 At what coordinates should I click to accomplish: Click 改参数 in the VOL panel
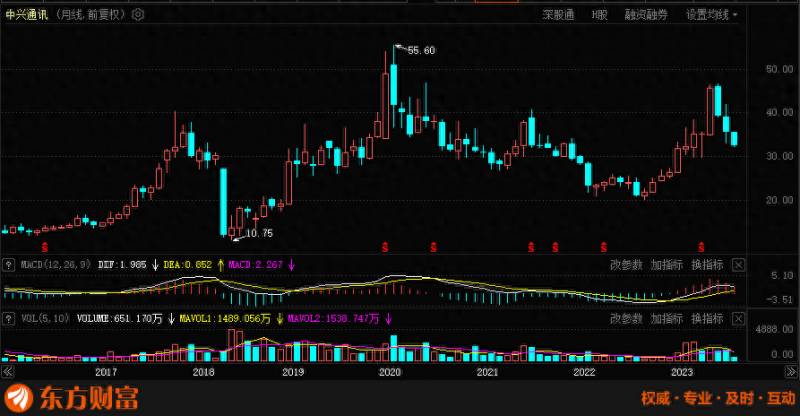pos(626,319)
